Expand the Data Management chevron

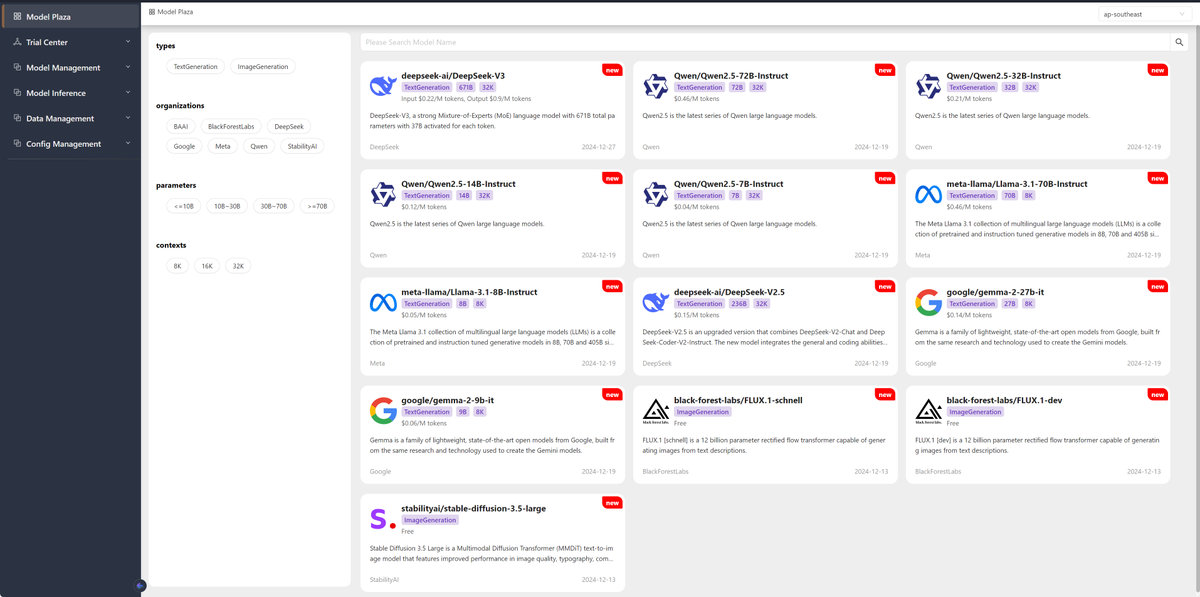pyautogui.click(x=128, y=118)
